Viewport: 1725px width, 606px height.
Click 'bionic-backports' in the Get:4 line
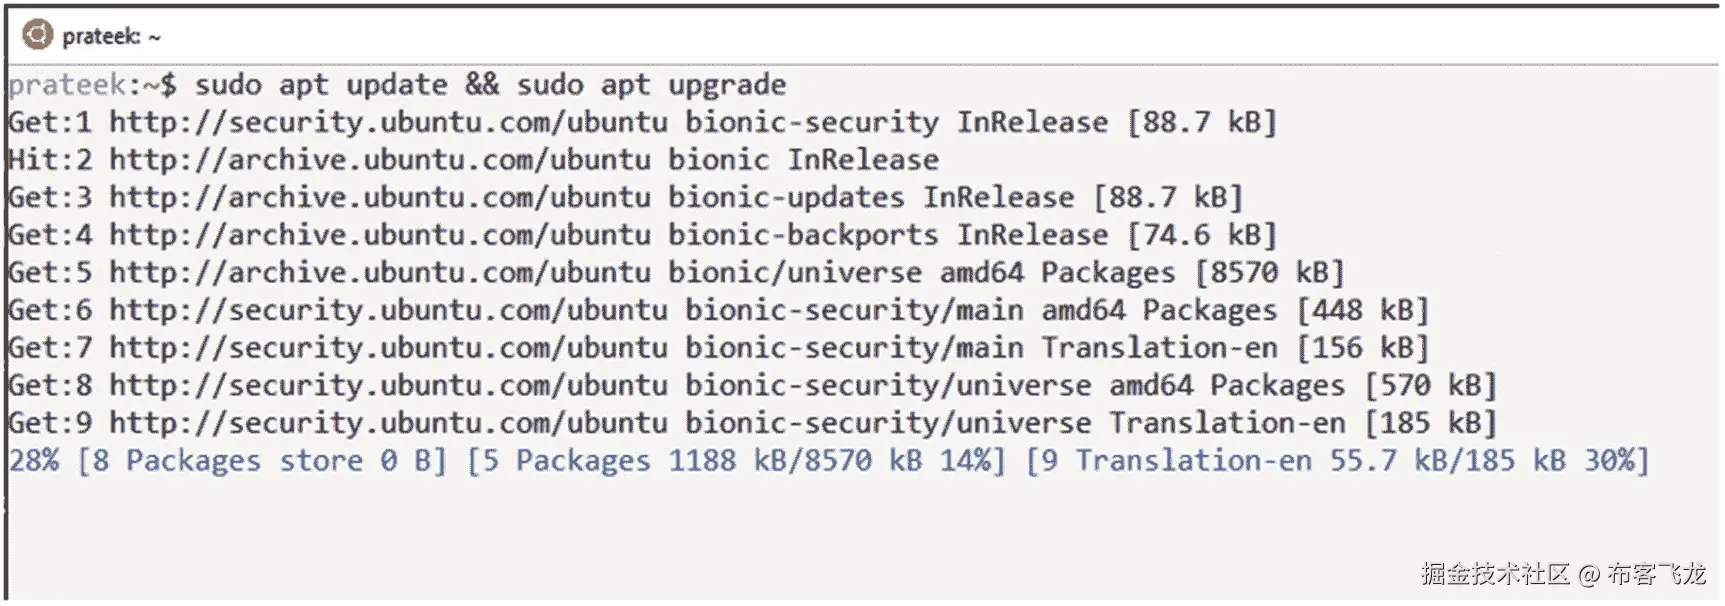click(x=803, y=235)
